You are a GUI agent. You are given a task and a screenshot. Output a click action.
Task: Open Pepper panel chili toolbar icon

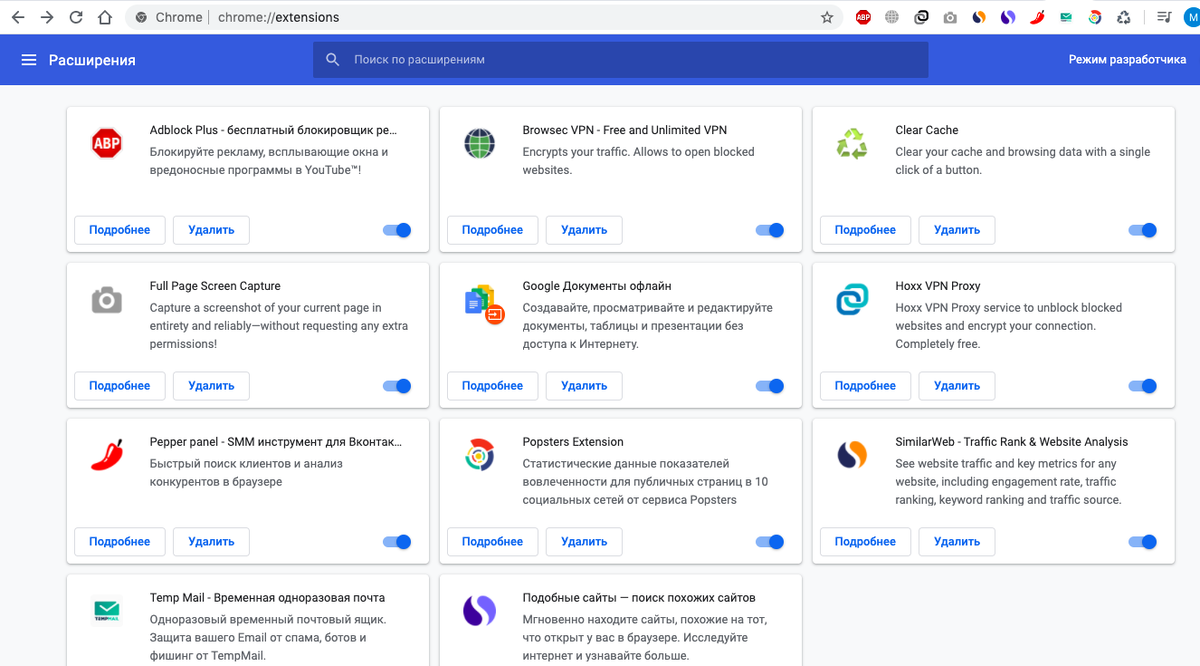(x=1037, y=17)
